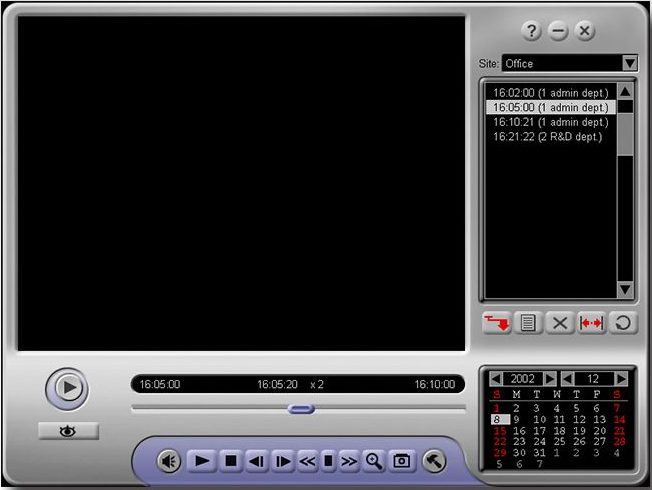The image size is (652, 490).
Task: Click the zoom magnifier icon
Action: click(374, 461)
